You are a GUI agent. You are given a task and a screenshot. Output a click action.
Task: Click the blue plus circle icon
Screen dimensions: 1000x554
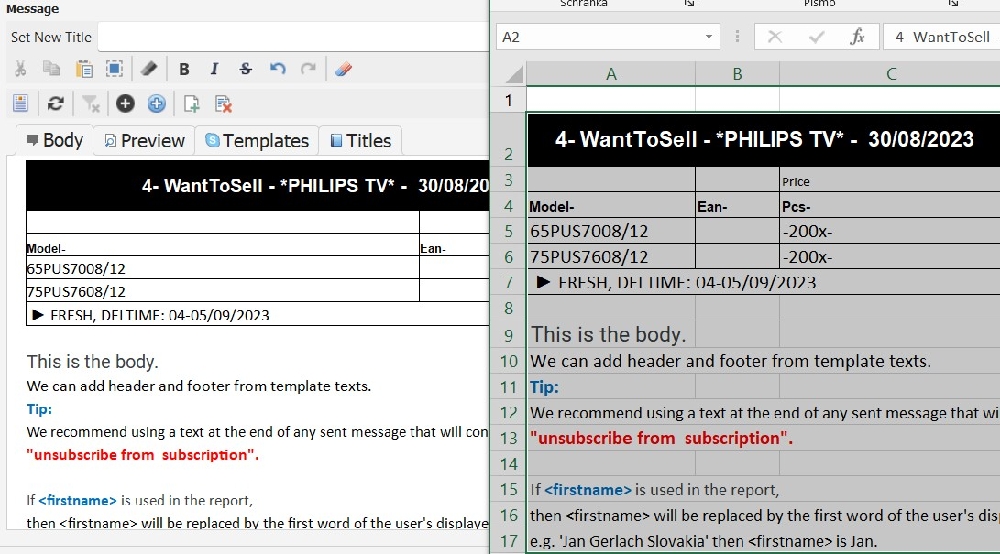click(156, 103)
